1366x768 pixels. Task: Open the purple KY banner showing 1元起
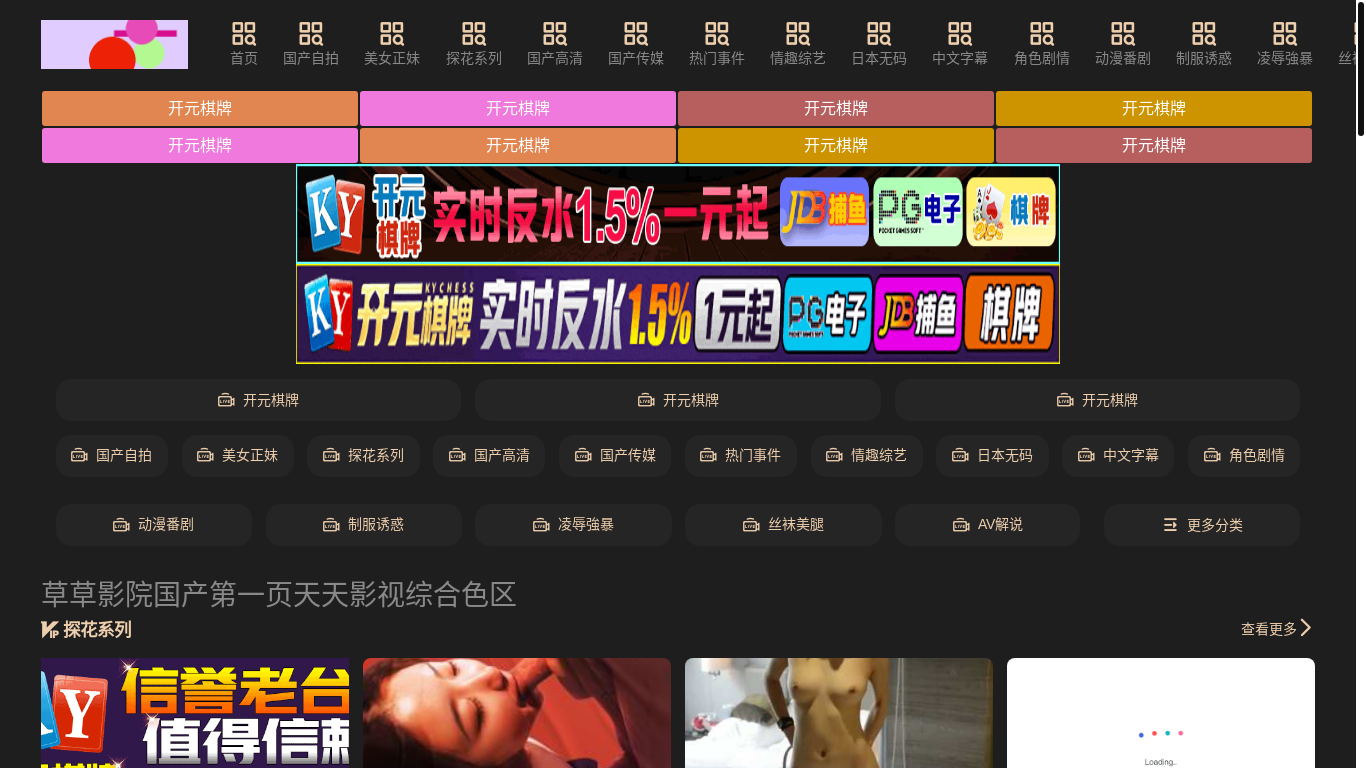point(678,314)
